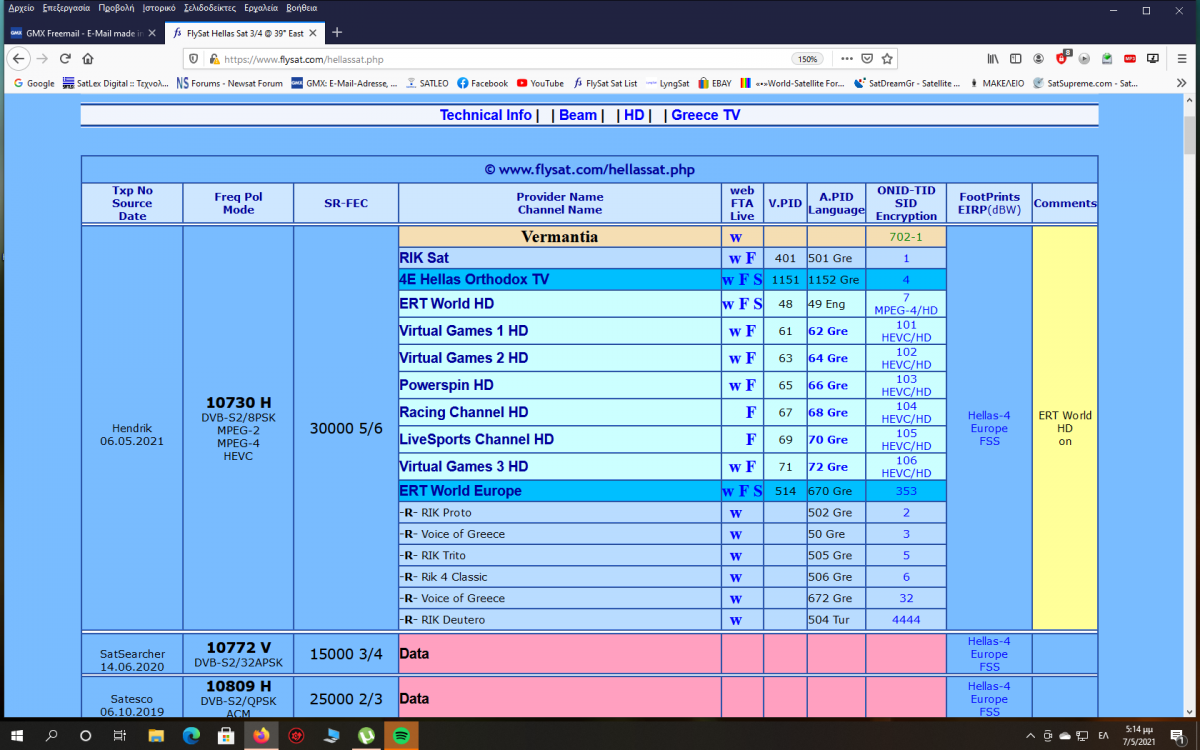View site security padlock information
Viewport: 1200px width, 750px height.
[x=214, y=59]
